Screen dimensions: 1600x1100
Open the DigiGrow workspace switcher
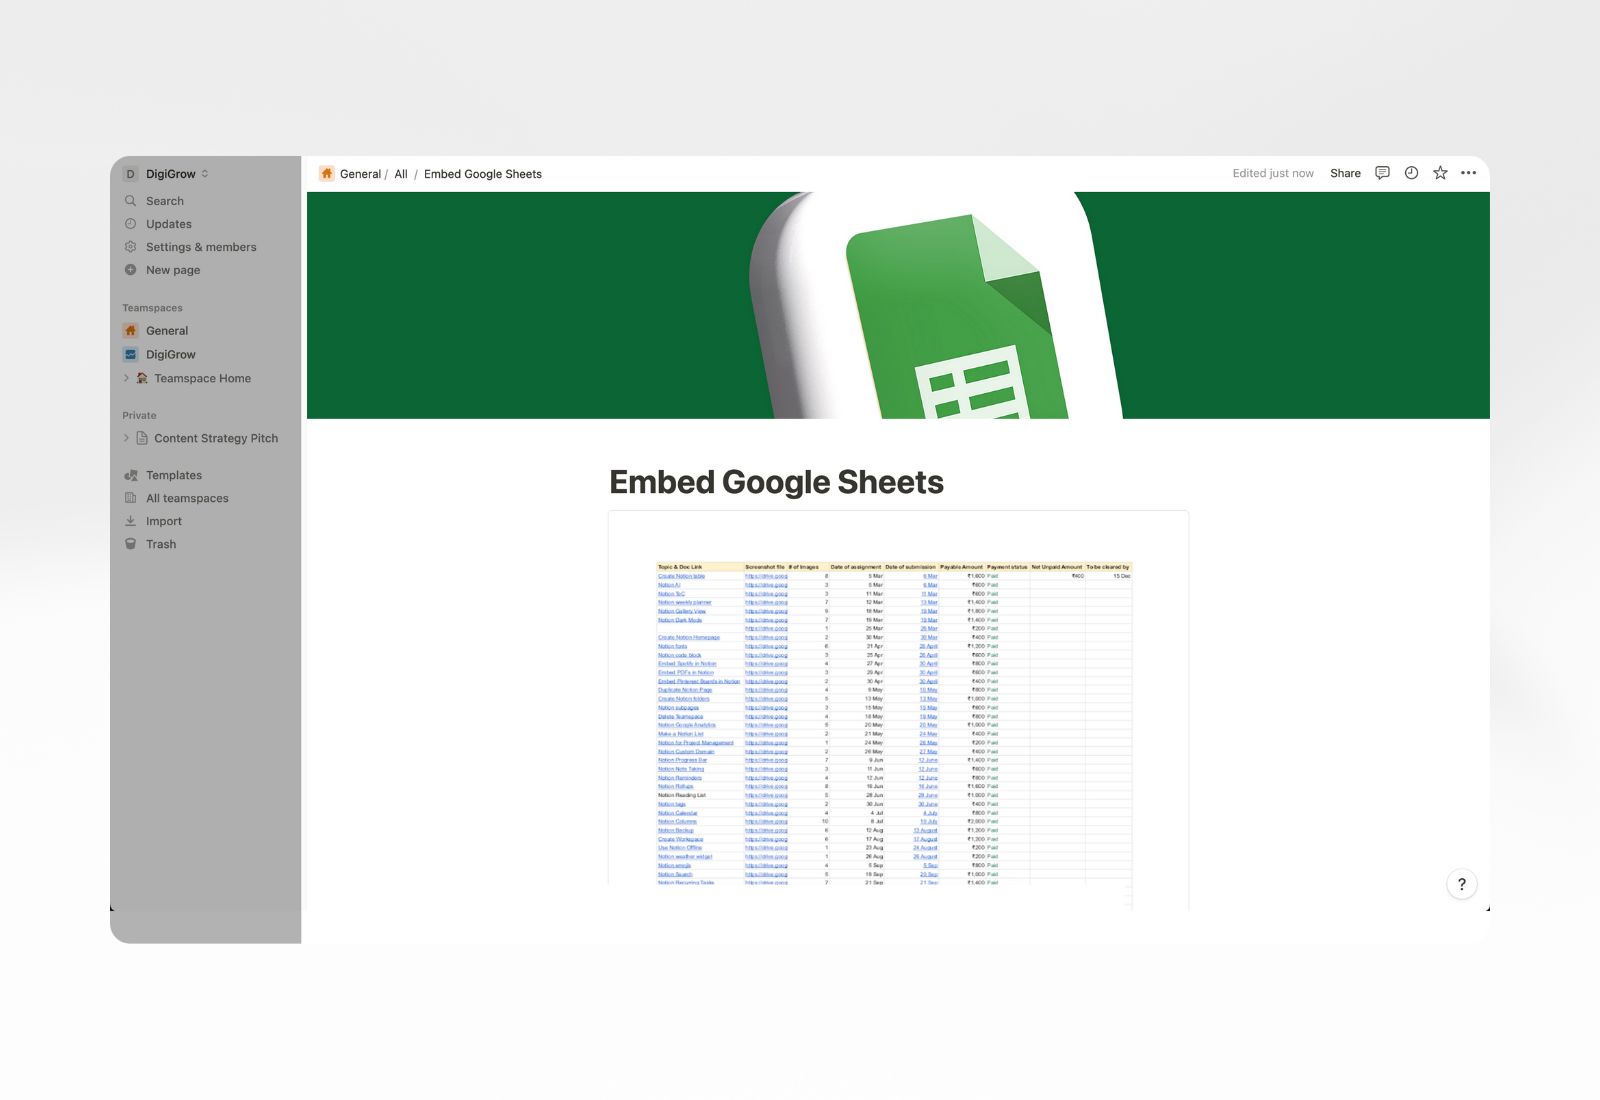[166, 174]
